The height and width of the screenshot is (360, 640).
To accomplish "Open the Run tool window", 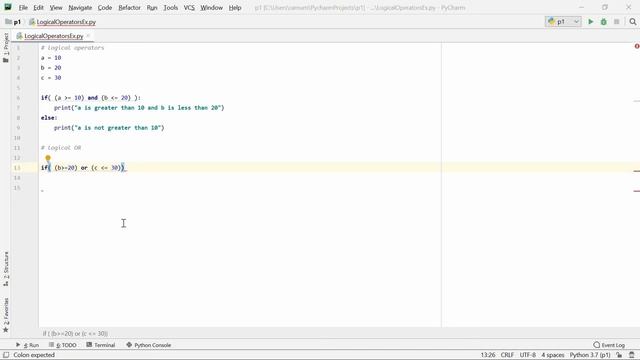I will 27,345.
